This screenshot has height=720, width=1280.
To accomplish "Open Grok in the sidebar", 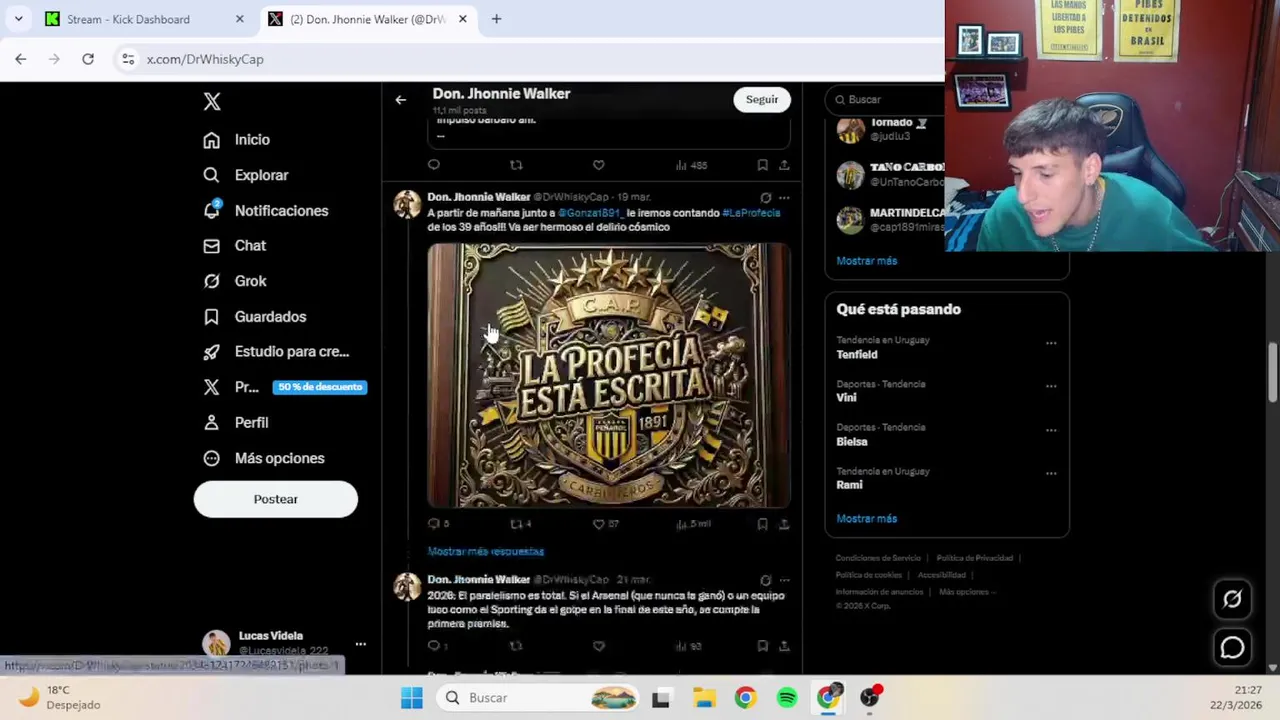I will pos(235,281).
